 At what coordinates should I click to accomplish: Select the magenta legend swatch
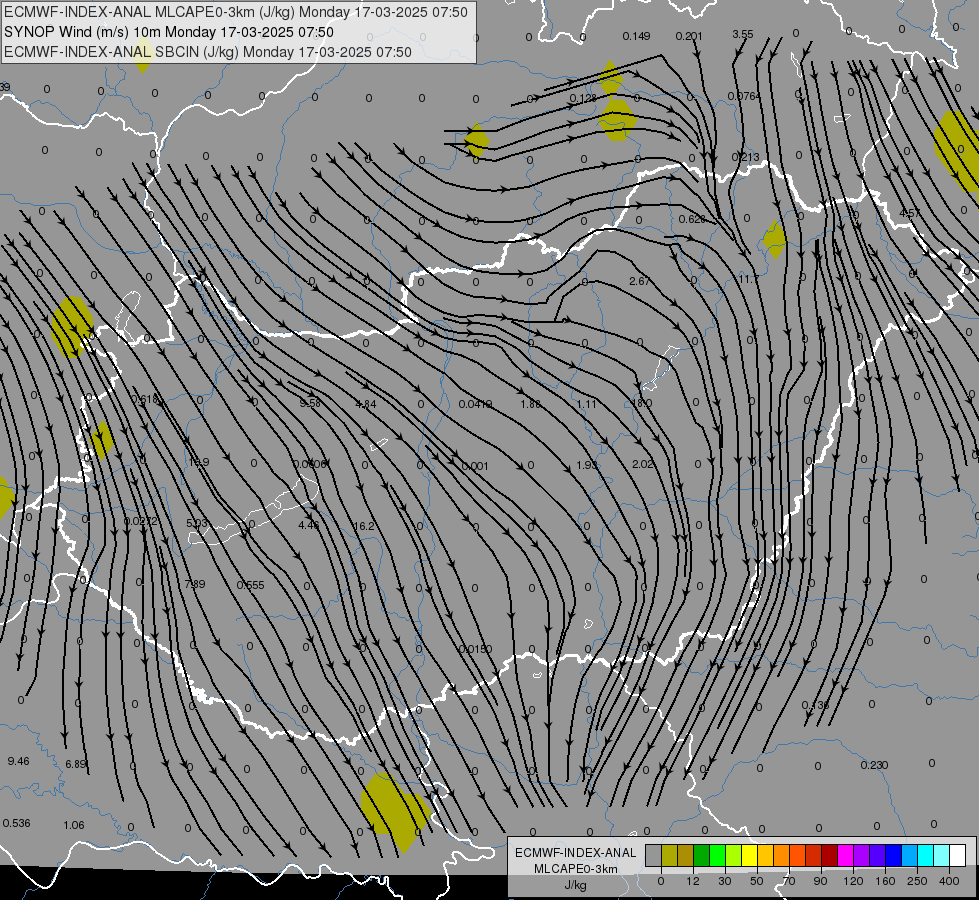click(x=845, y=855)
